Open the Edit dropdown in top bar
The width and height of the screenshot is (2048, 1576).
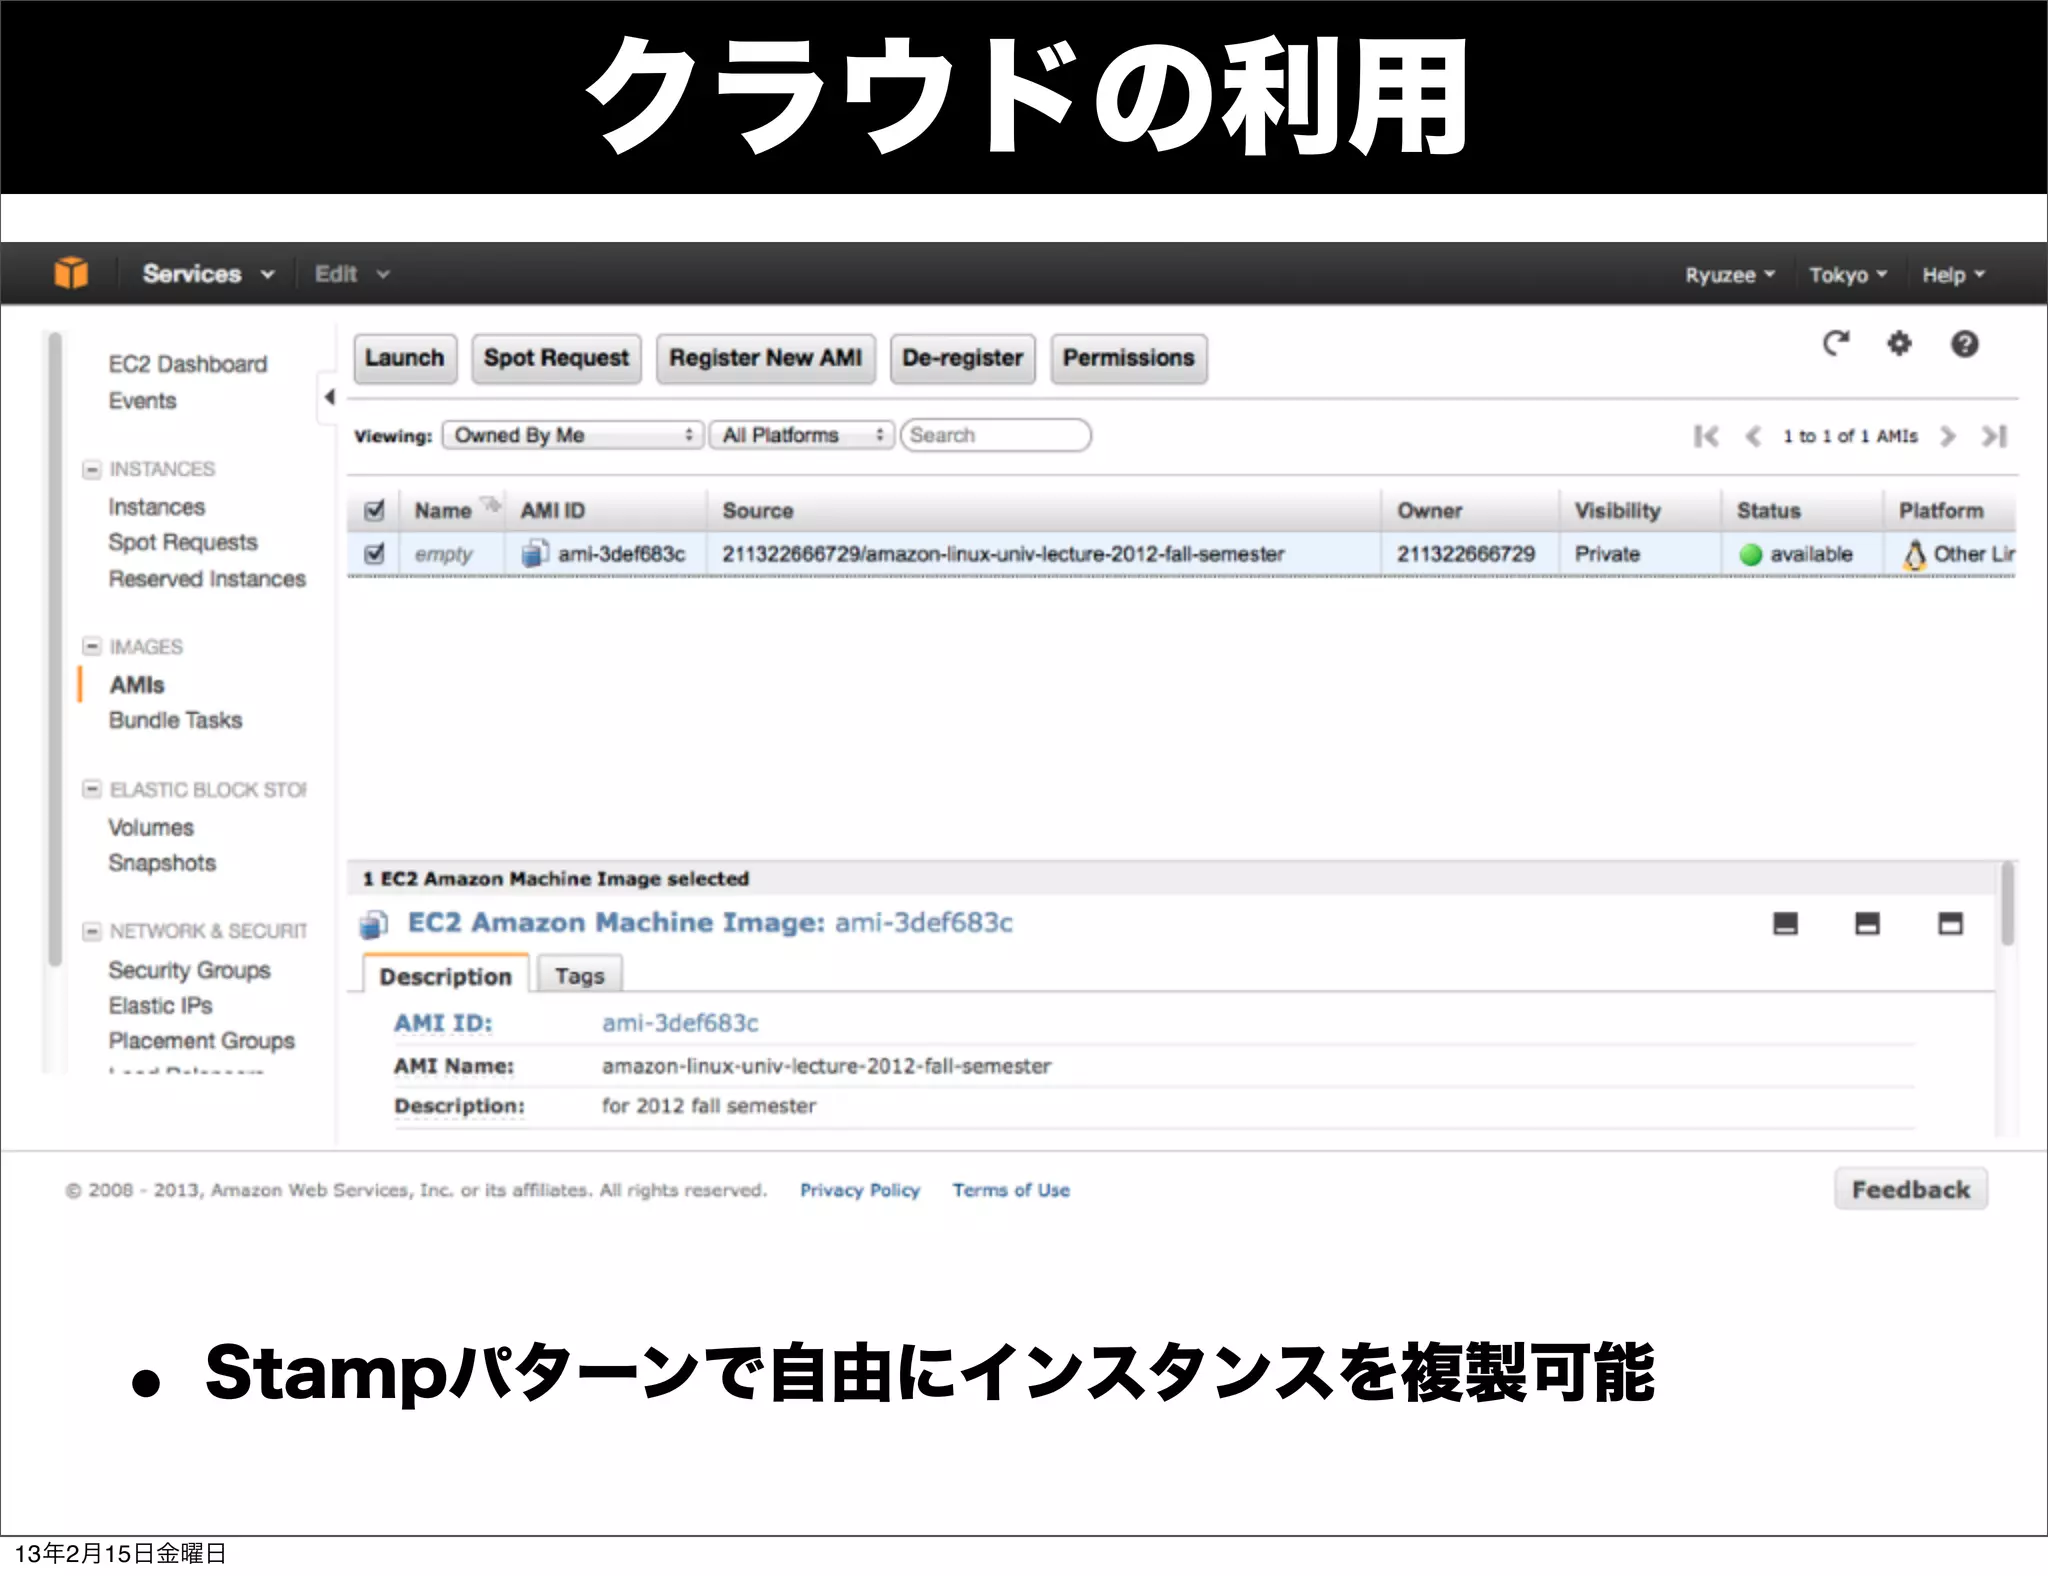tap(352, 274)
